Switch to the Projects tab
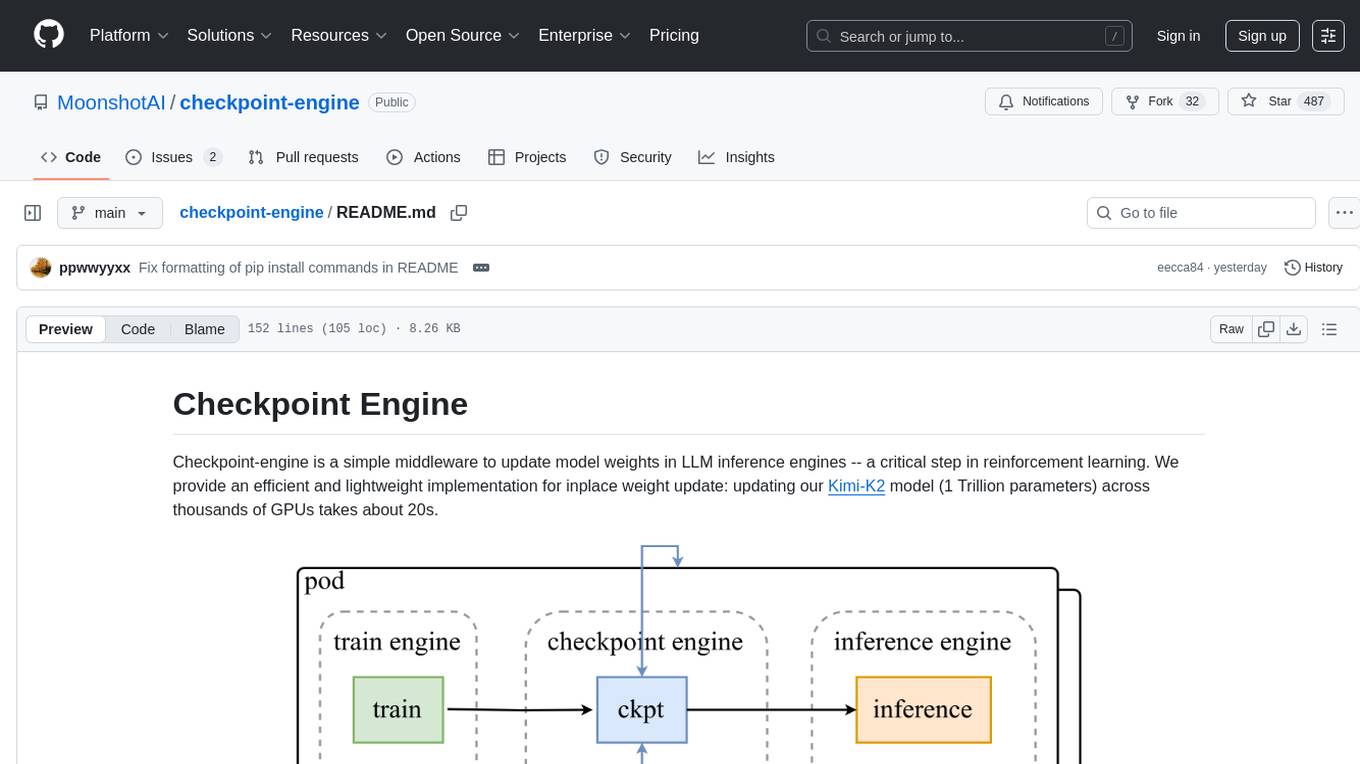Viewport: 1360px width, 764px height. pyautogui.click(x=527, y=157)
